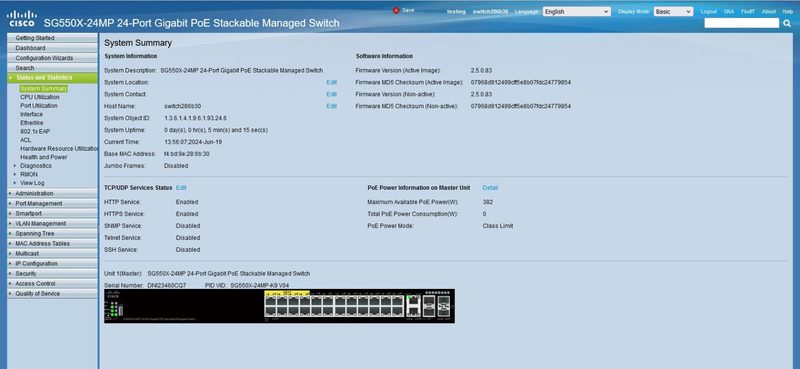Open the Language dropdown
Image resolution: width=800 pixels, height=369 pixels.
click(577, 11)
